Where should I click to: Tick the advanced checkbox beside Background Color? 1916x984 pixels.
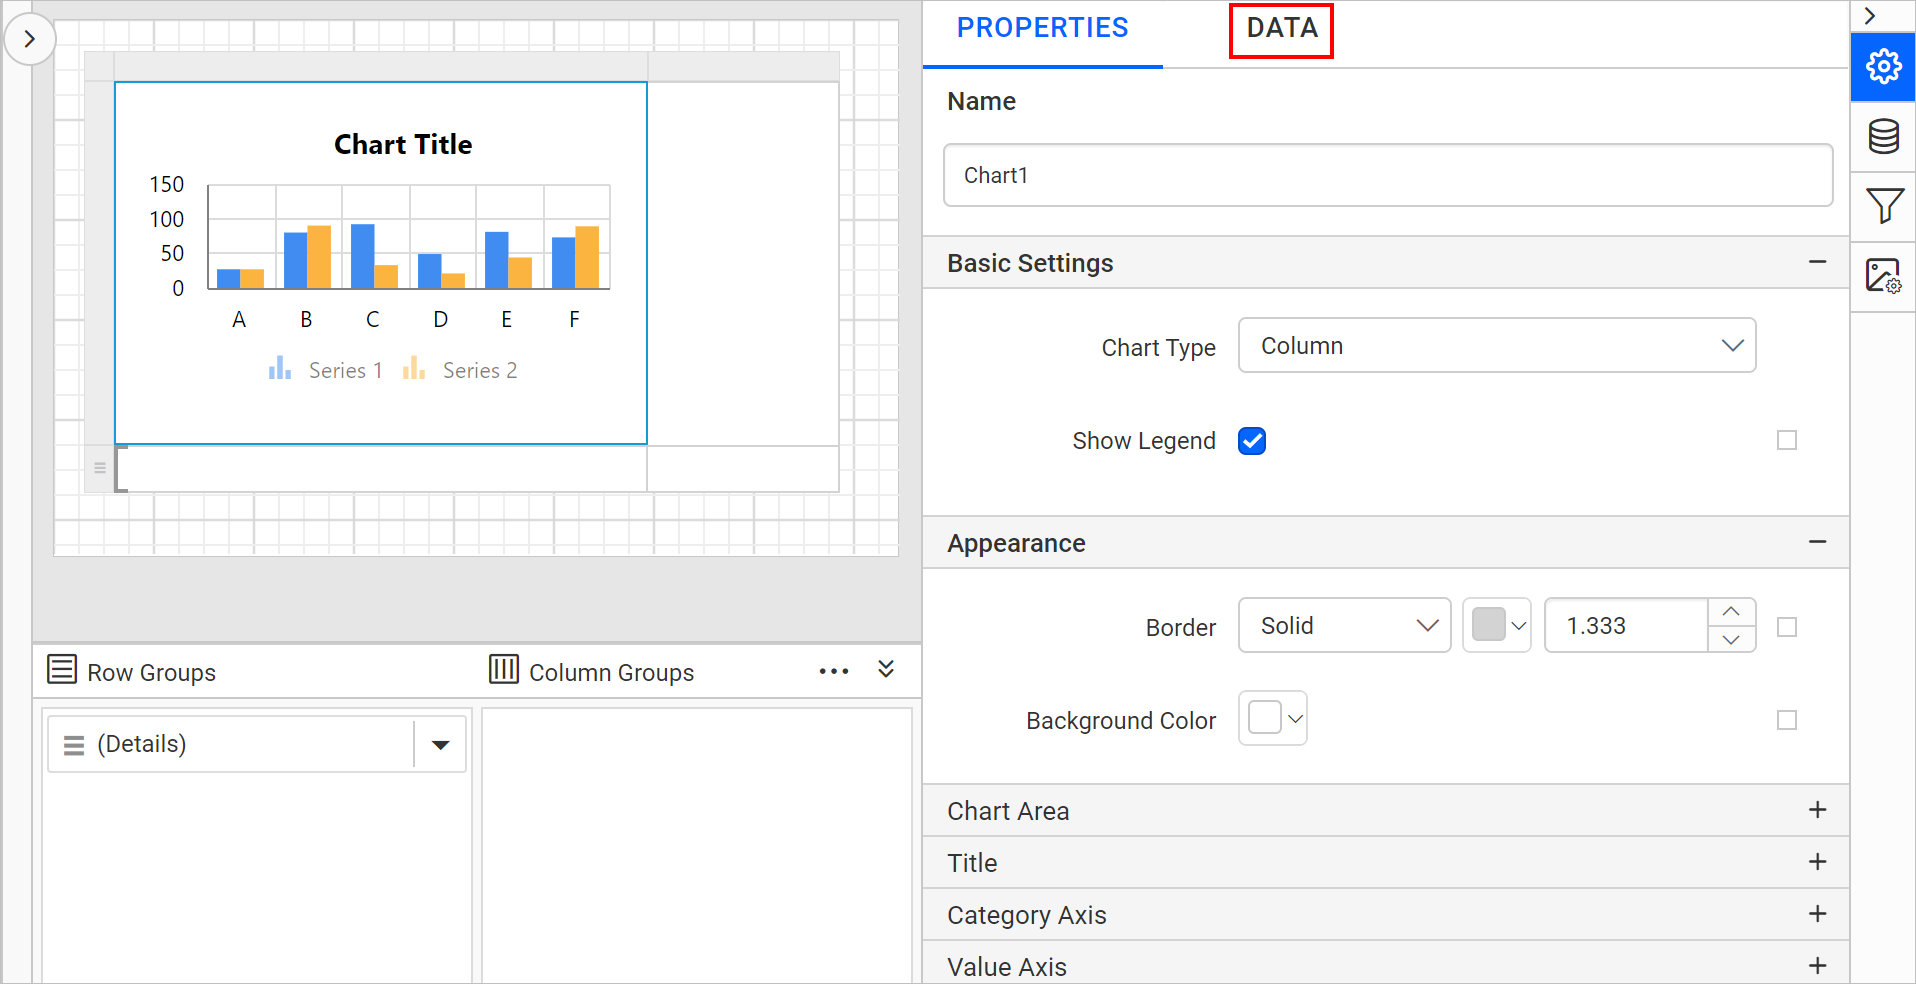1787,720
